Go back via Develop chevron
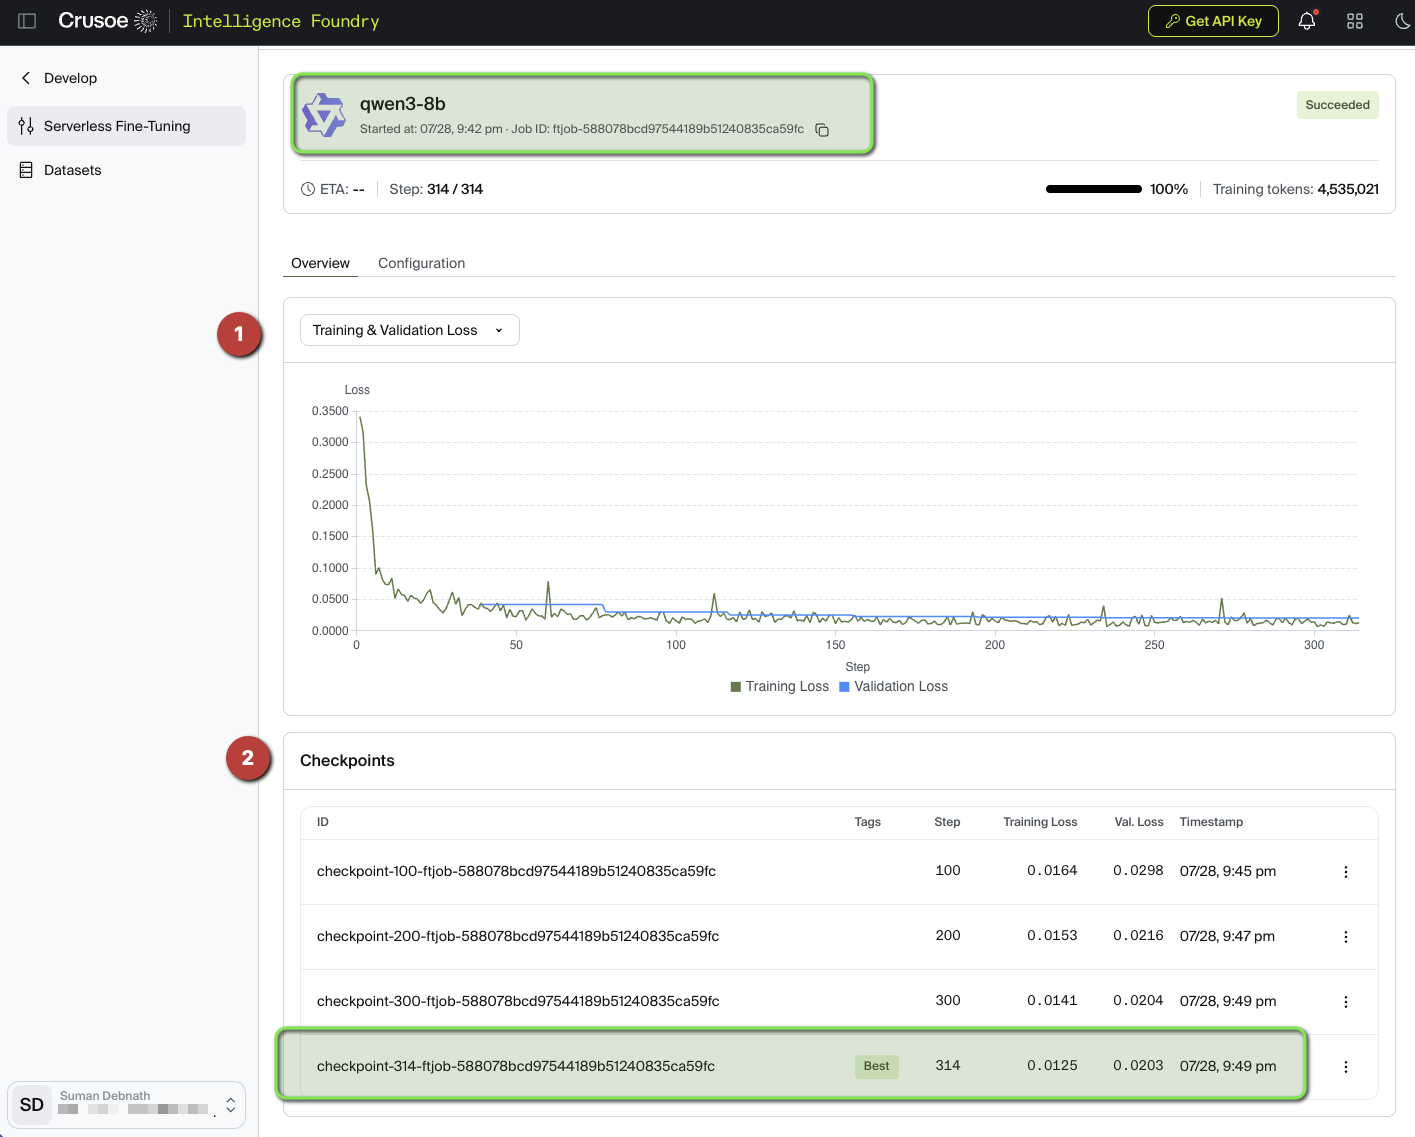This screenshot has width=1415, height=1137. click(26, 78)
